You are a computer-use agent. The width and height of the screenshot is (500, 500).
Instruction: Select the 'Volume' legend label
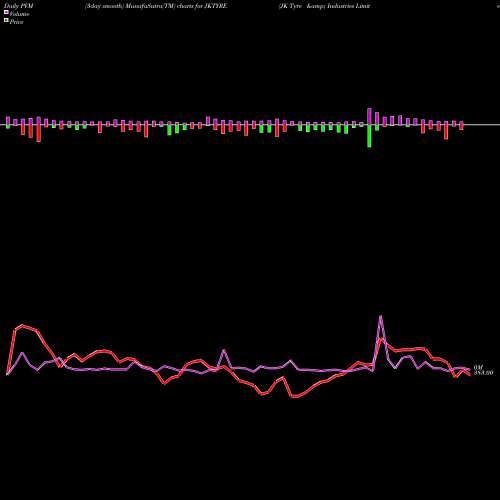pos(19,14)
